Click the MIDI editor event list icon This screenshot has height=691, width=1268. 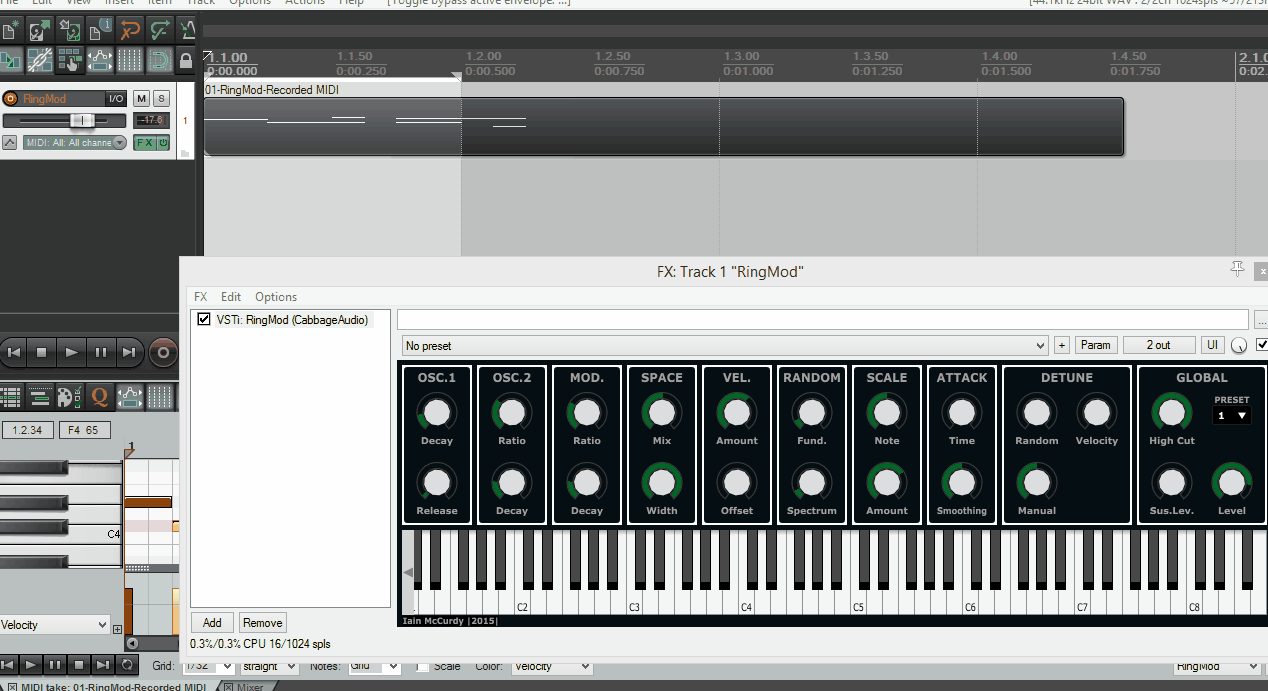(x=9, y=397)
